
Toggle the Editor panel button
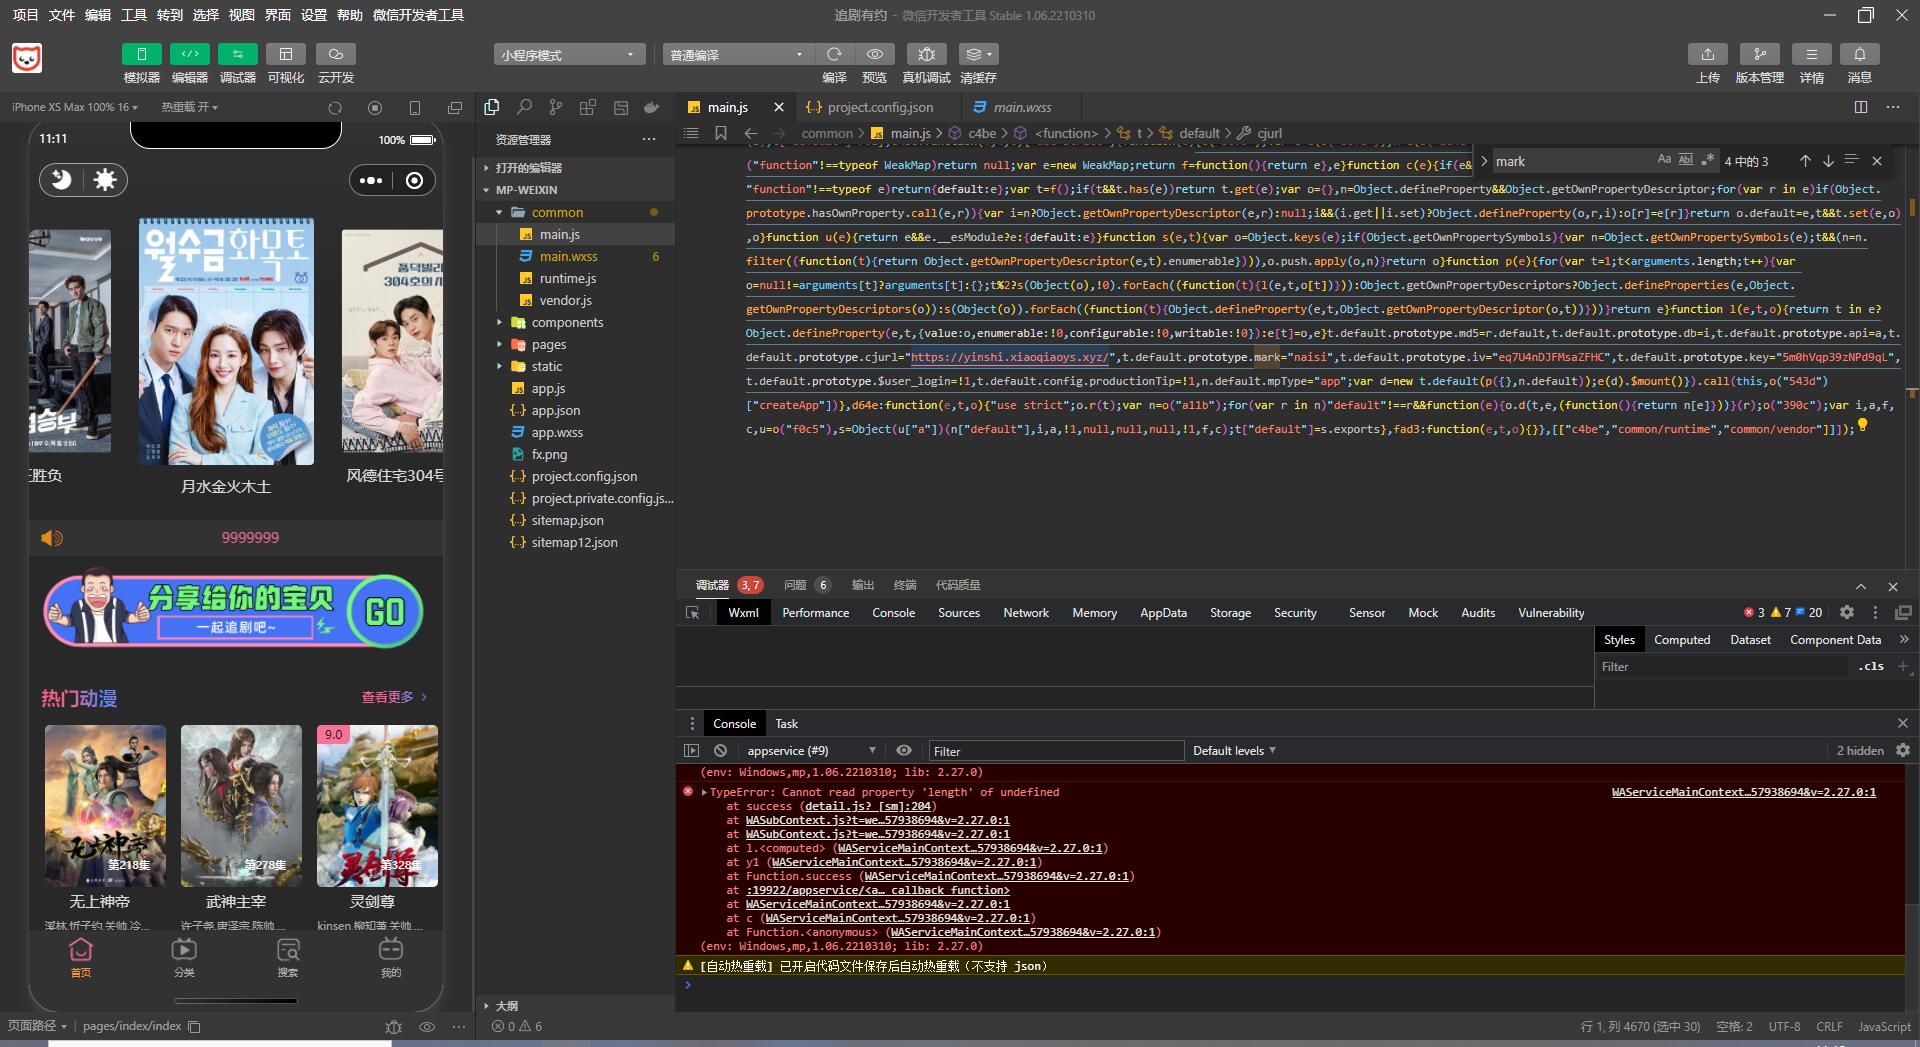point(189,54)
